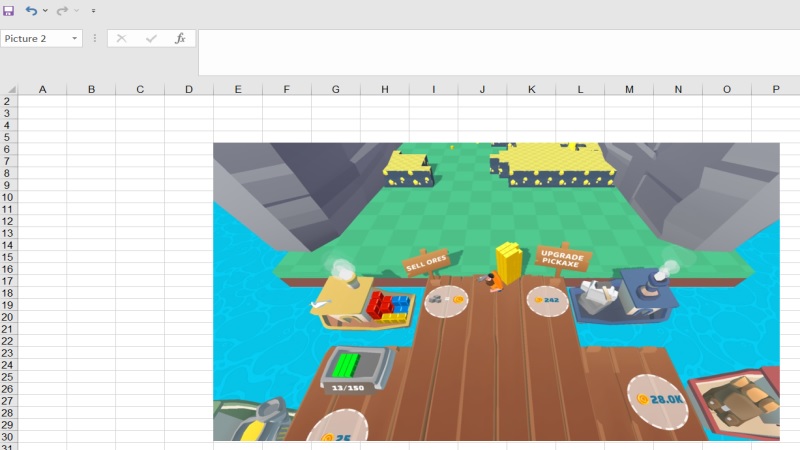Click the 13/150 storage counter in picture
The image size is (800, 450).
(348, 388)
